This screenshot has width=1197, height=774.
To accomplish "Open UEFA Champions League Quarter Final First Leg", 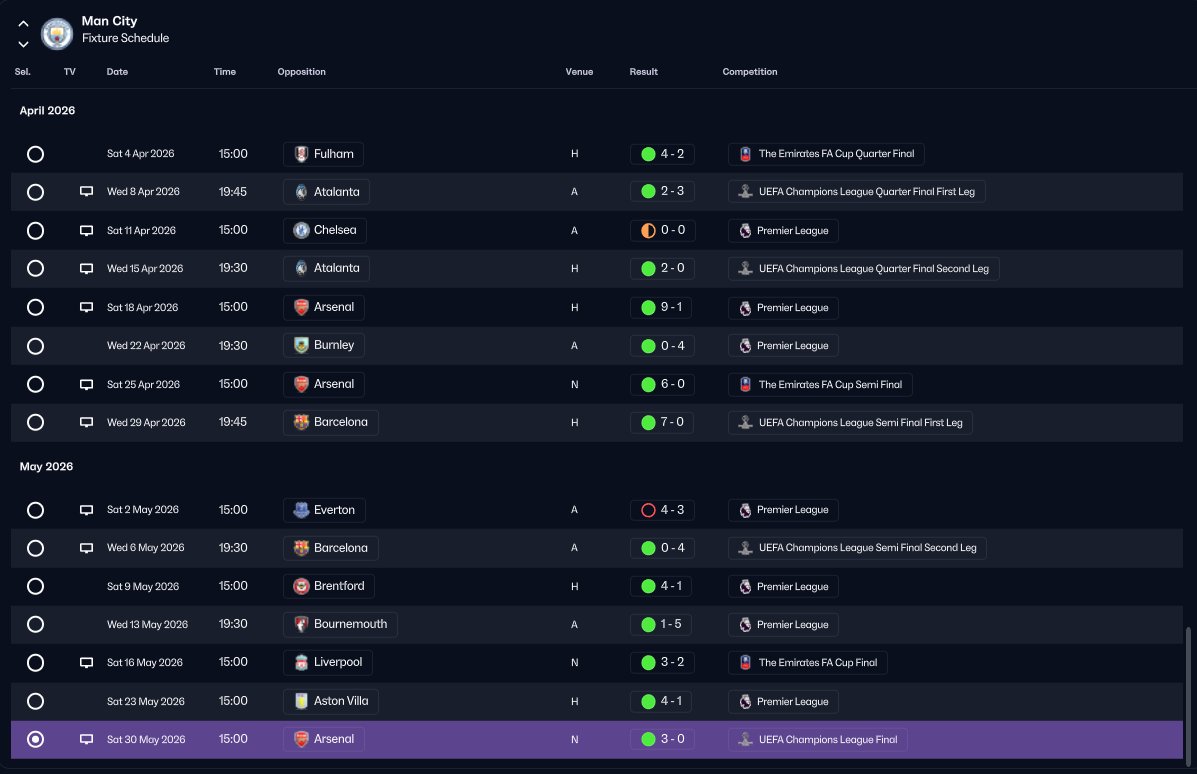I will (857, 192).
